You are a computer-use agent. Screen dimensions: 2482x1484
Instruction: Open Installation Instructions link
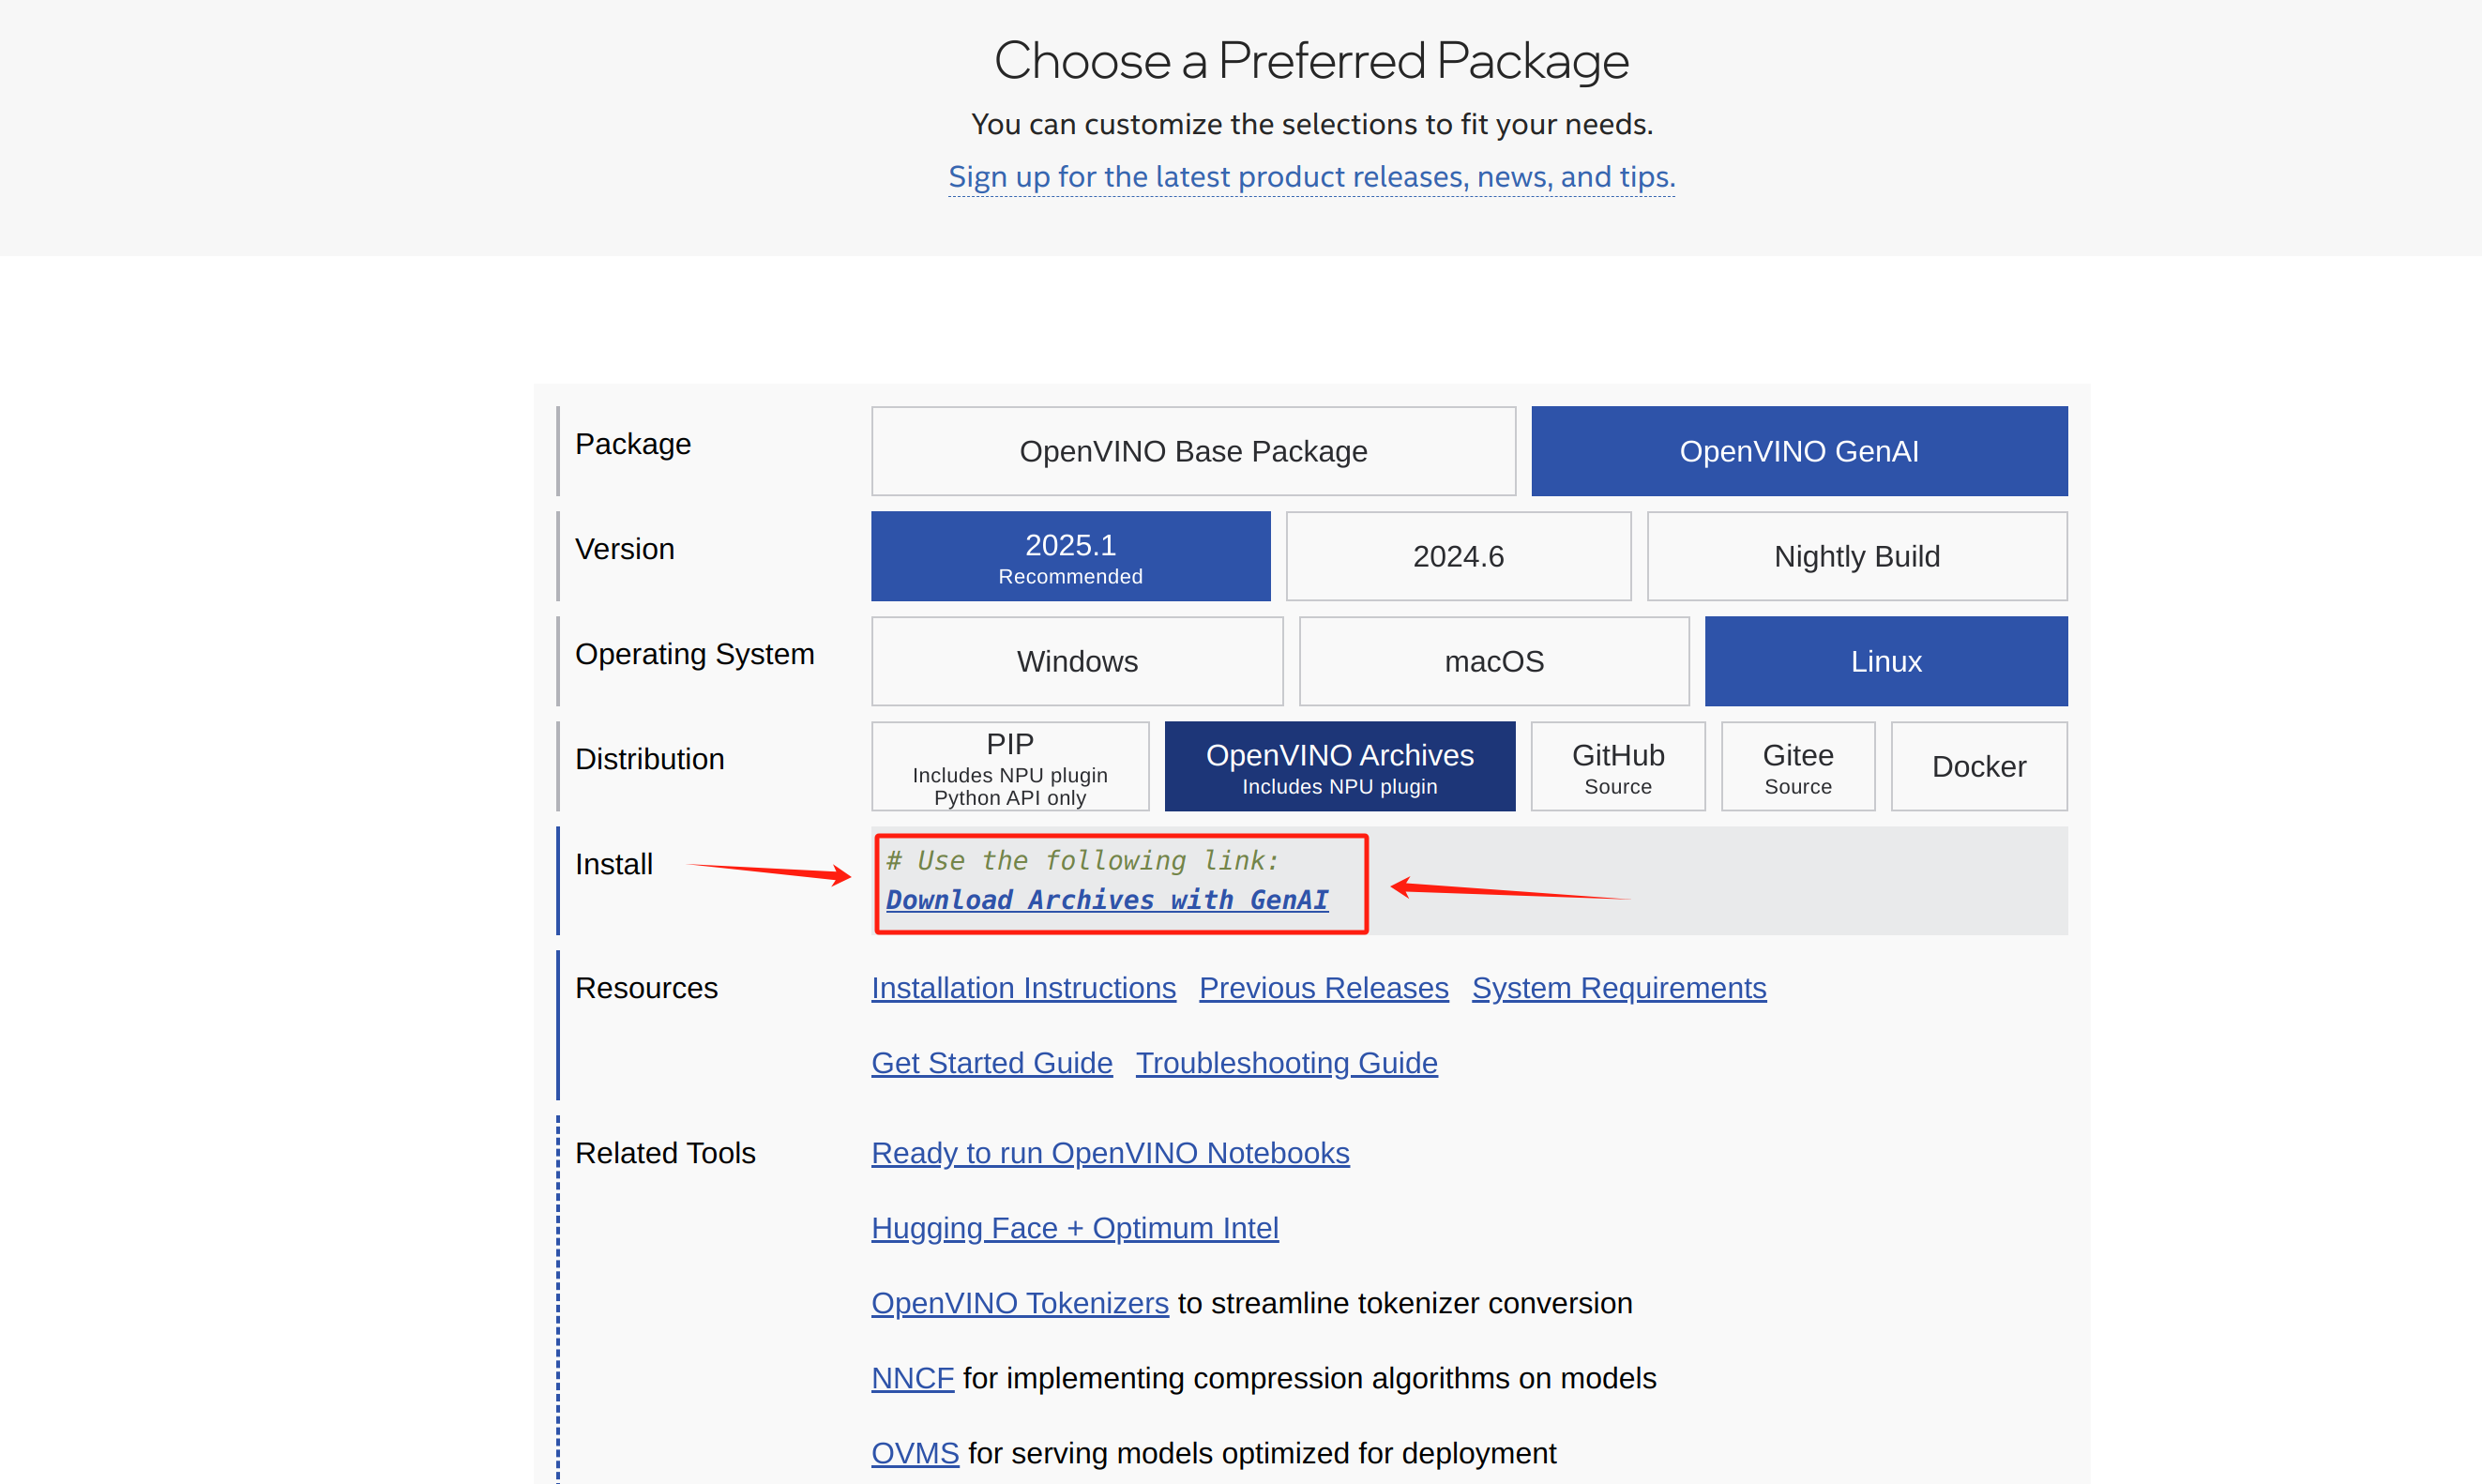tap(1023, 988)
